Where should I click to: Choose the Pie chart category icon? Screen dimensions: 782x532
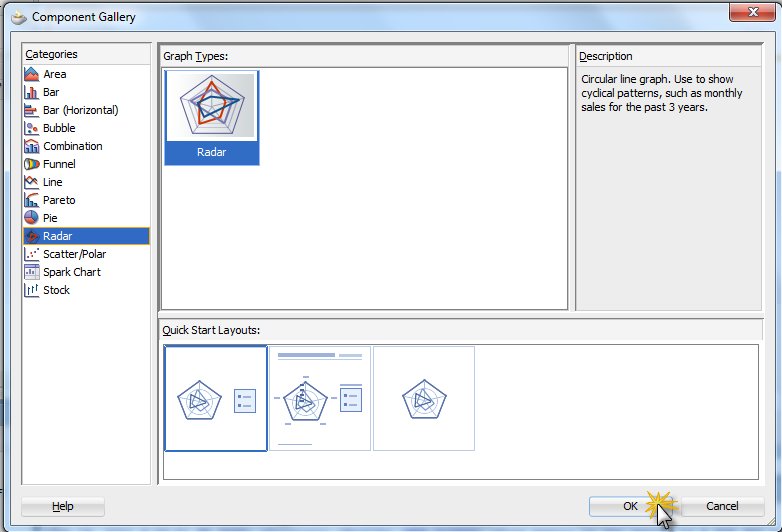(32, 218)
